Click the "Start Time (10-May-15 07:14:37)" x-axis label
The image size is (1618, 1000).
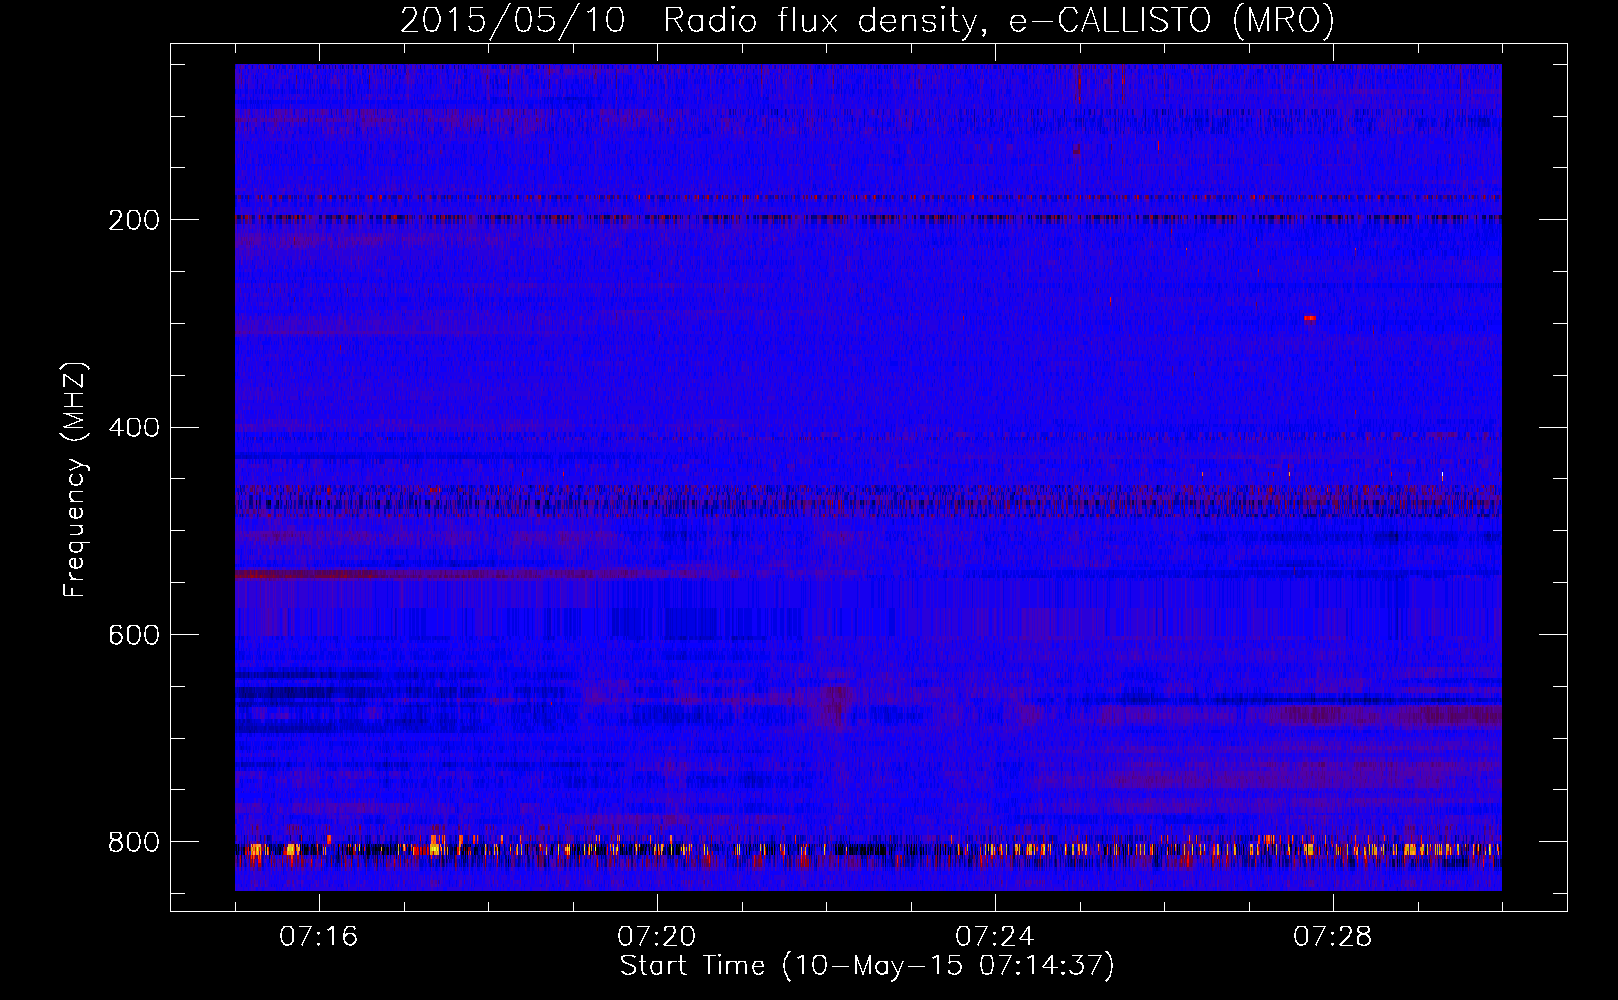point(867,966)
